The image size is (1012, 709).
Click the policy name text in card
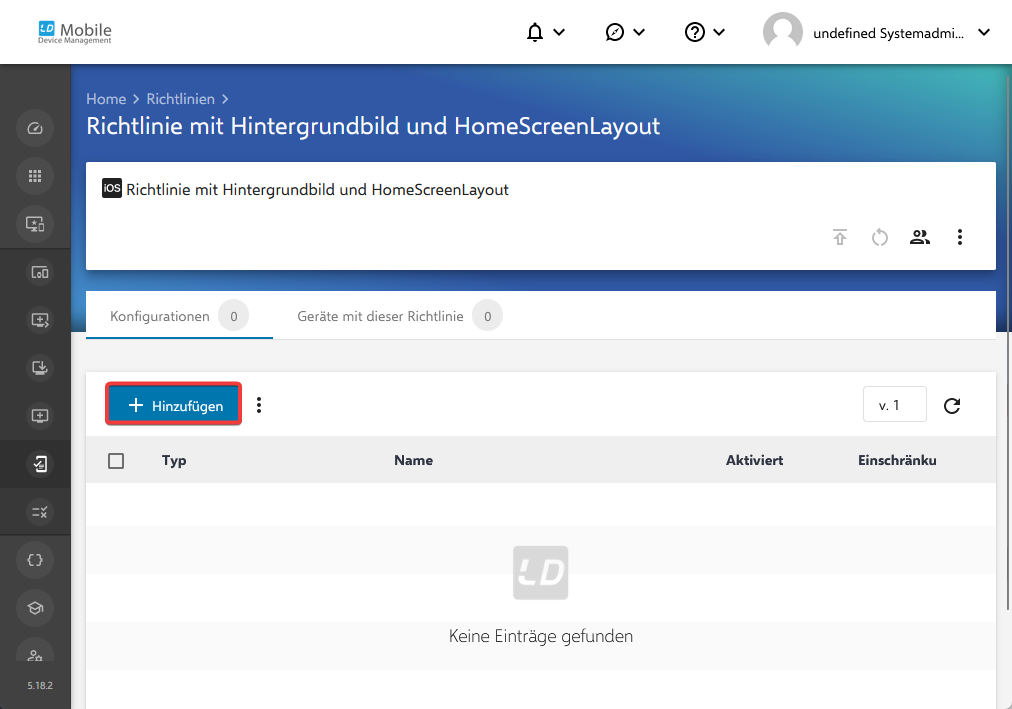pos(317,190)
